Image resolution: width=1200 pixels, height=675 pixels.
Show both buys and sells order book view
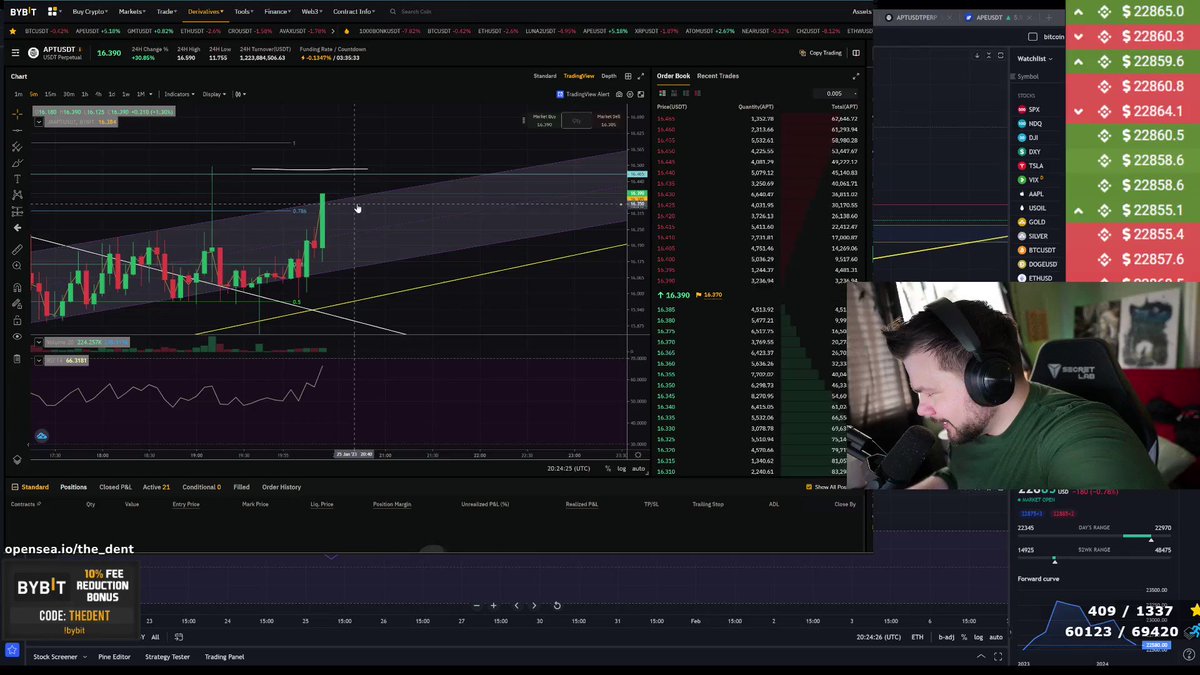pos(662,93)
